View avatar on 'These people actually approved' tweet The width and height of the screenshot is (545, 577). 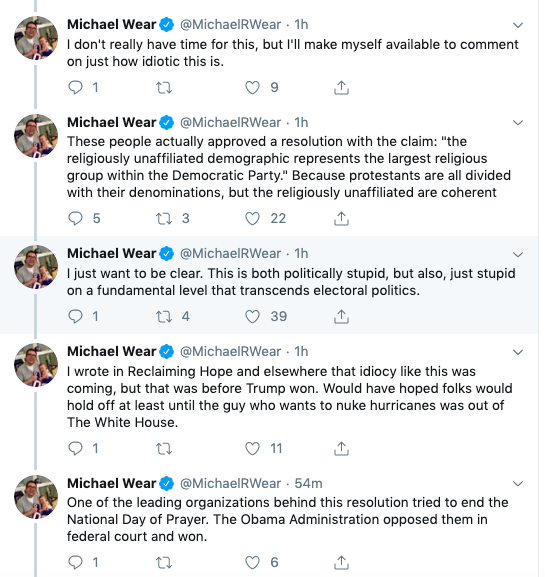tap(36, 136)
